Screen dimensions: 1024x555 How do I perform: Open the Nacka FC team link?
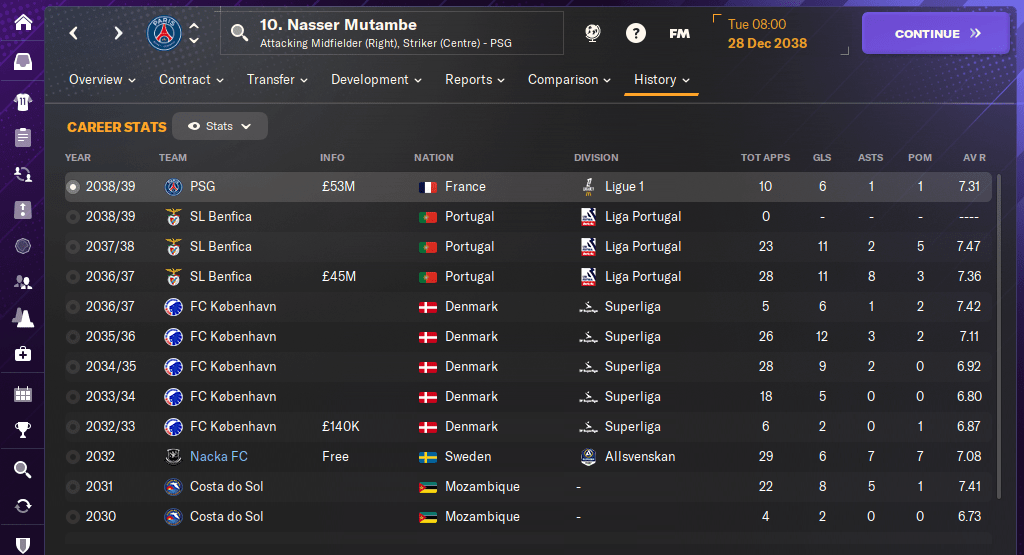(219, 457)
